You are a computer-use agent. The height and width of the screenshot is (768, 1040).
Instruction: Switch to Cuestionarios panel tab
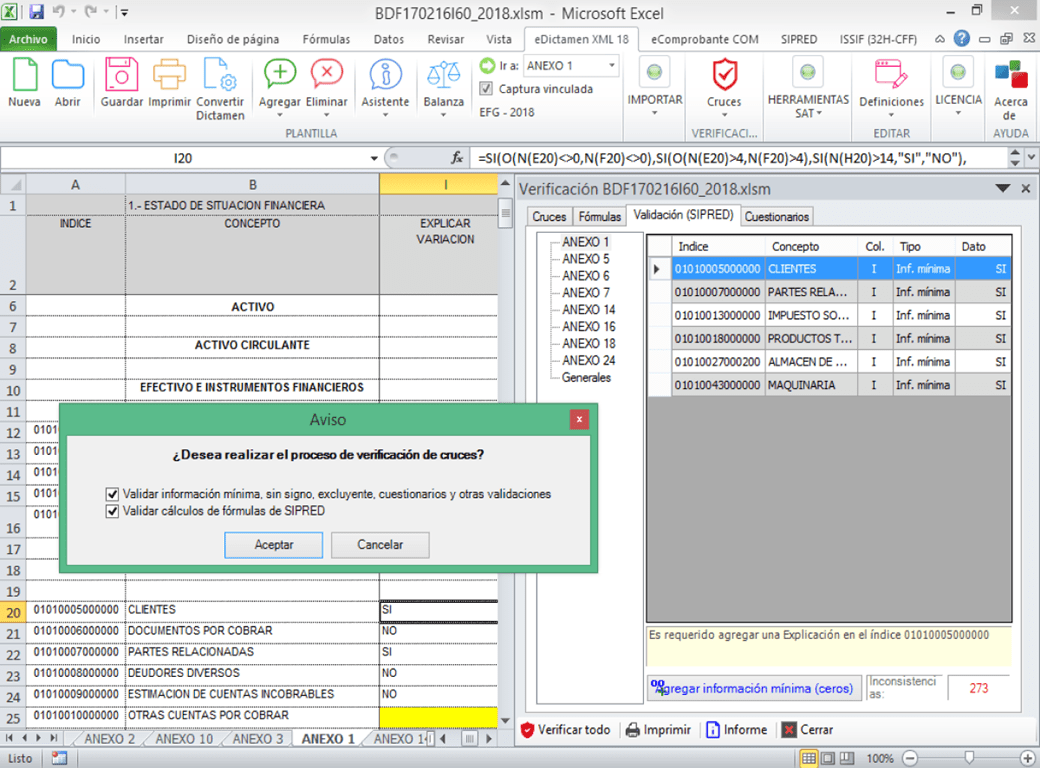pos(776,217)
